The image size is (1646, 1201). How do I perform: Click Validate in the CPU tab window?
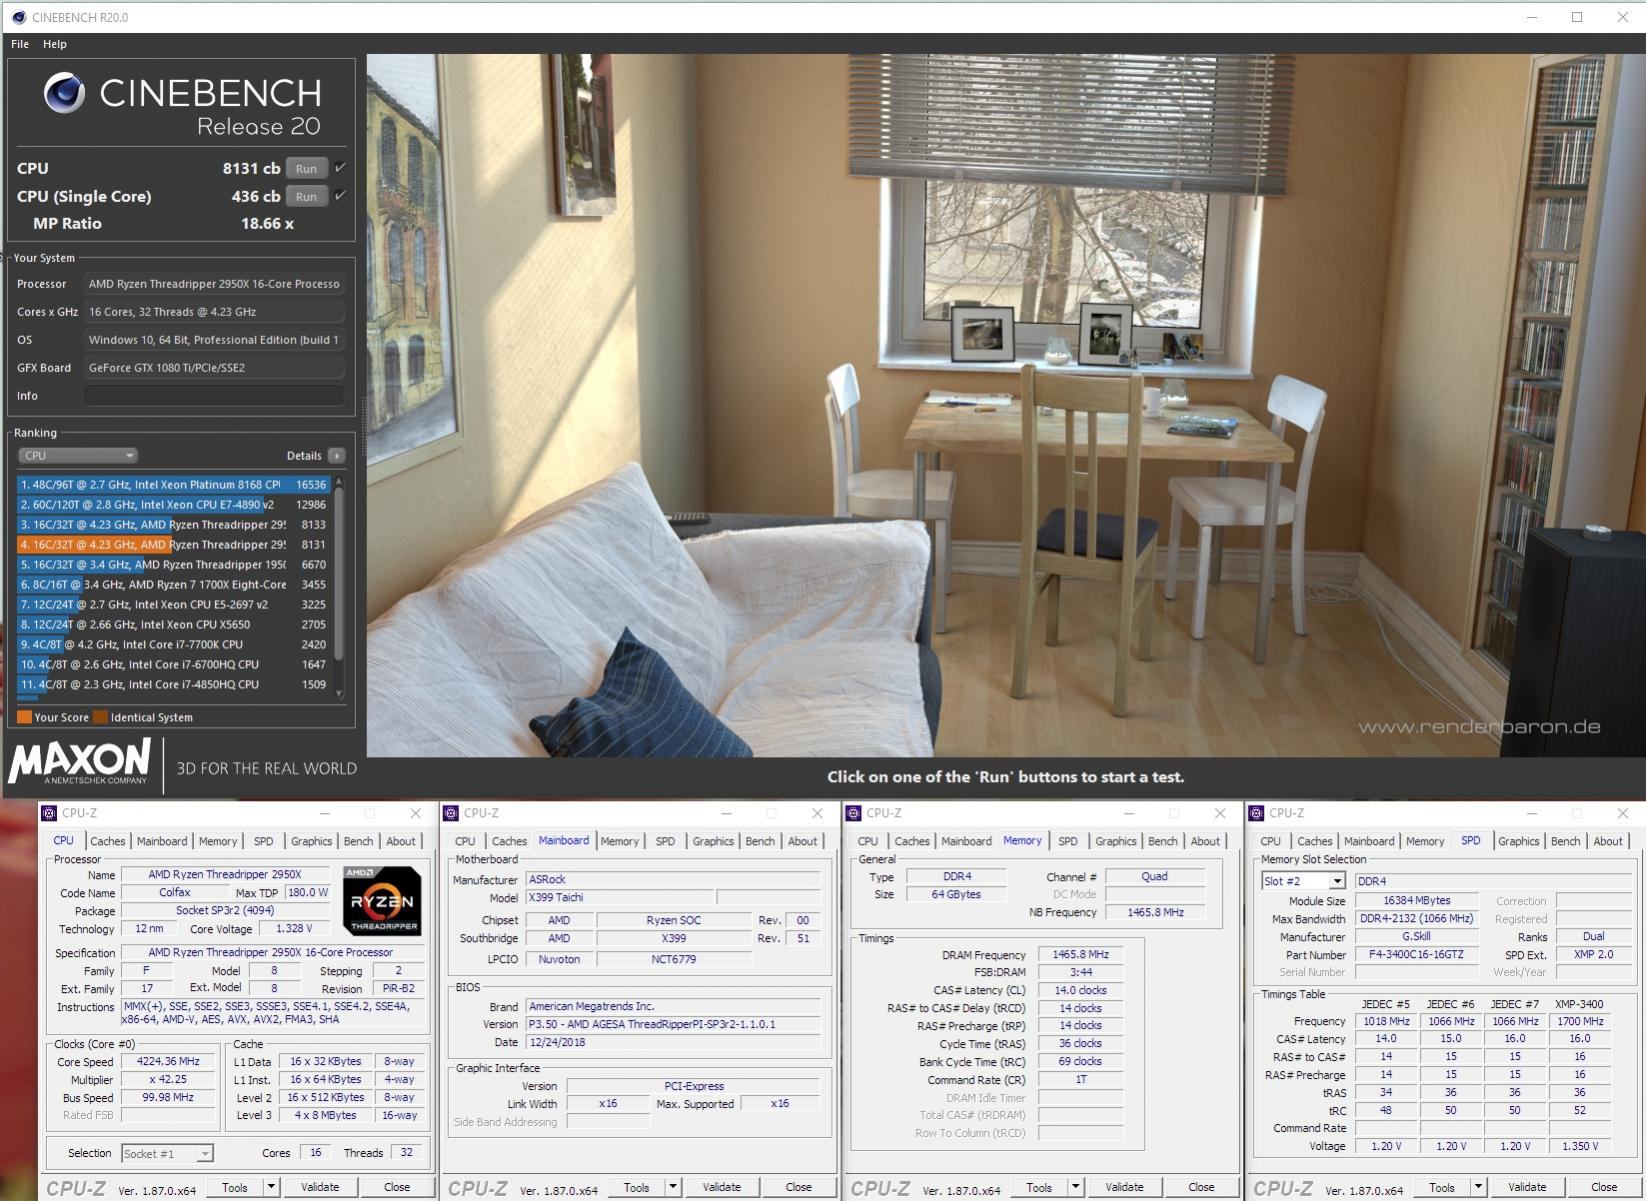[320, 1187]
